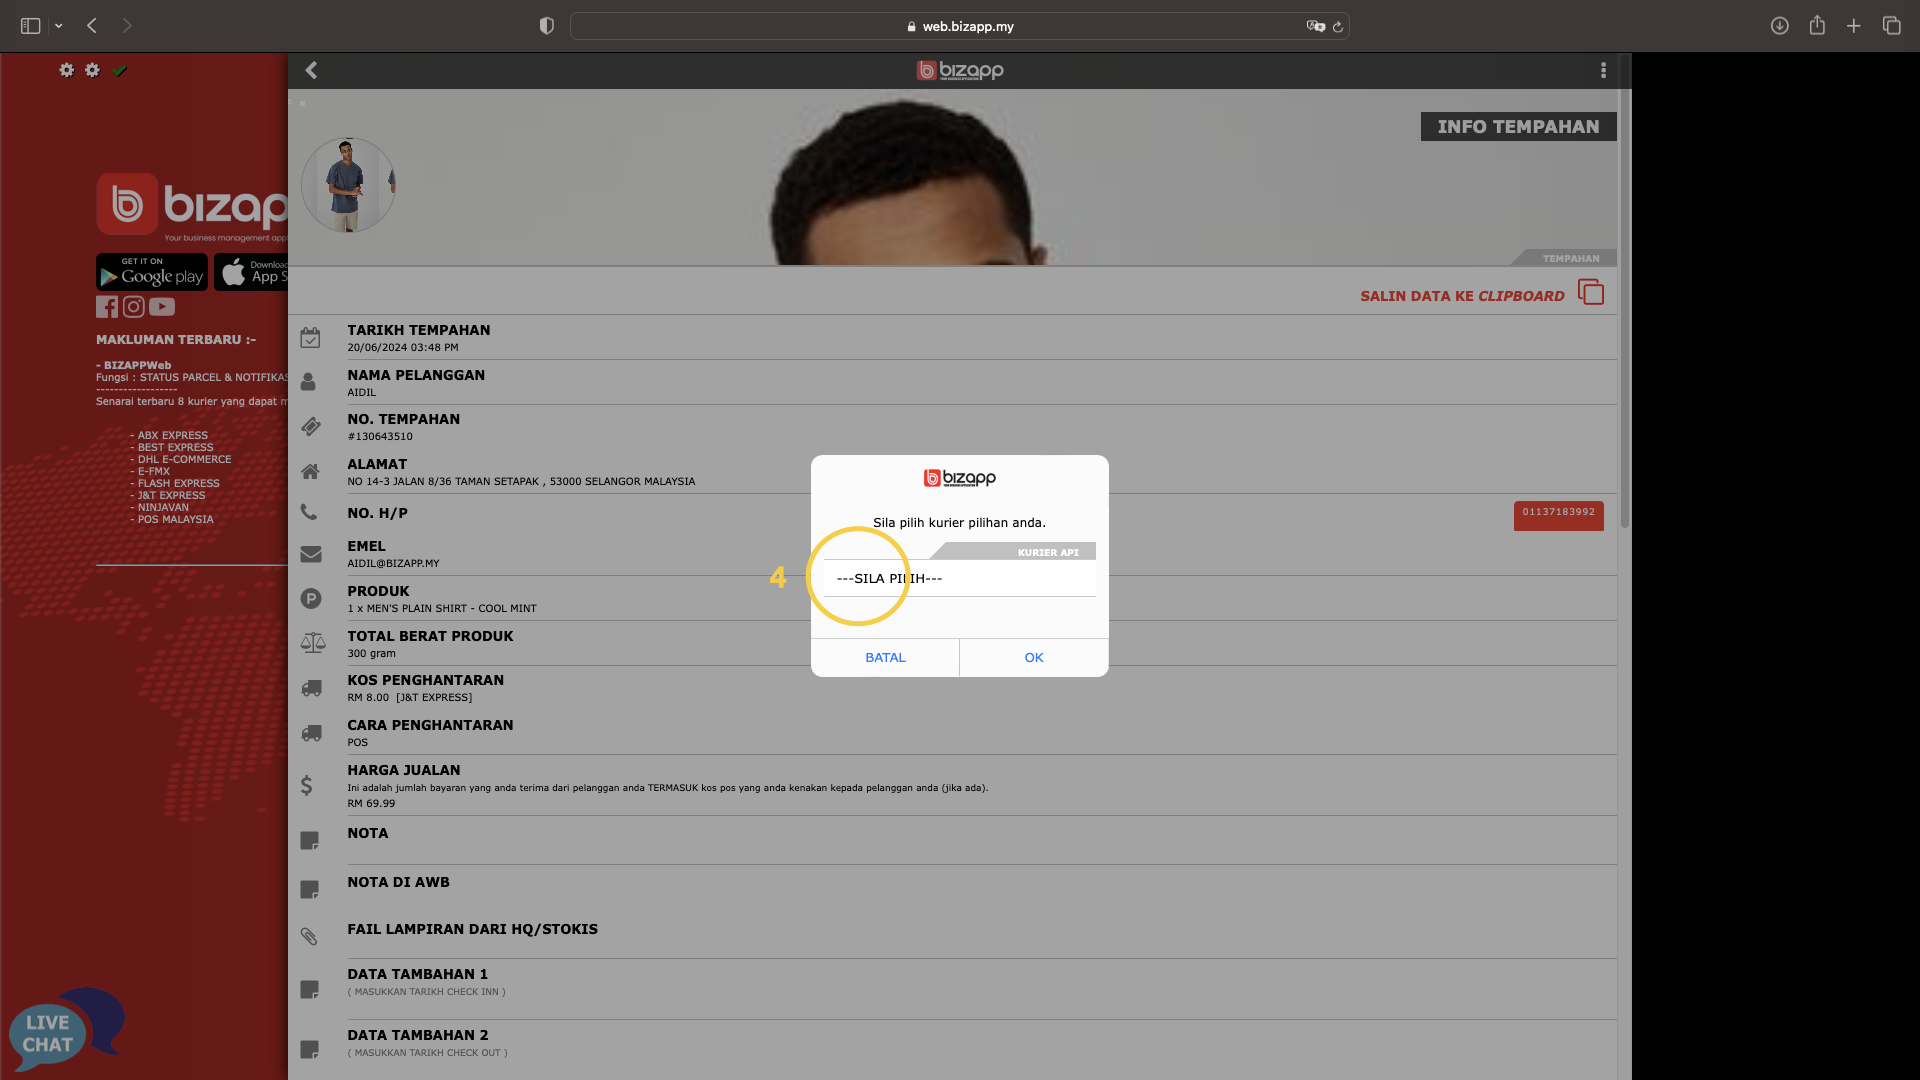
Task: Click Safari privacy shield icon
Action: [546, 26]
